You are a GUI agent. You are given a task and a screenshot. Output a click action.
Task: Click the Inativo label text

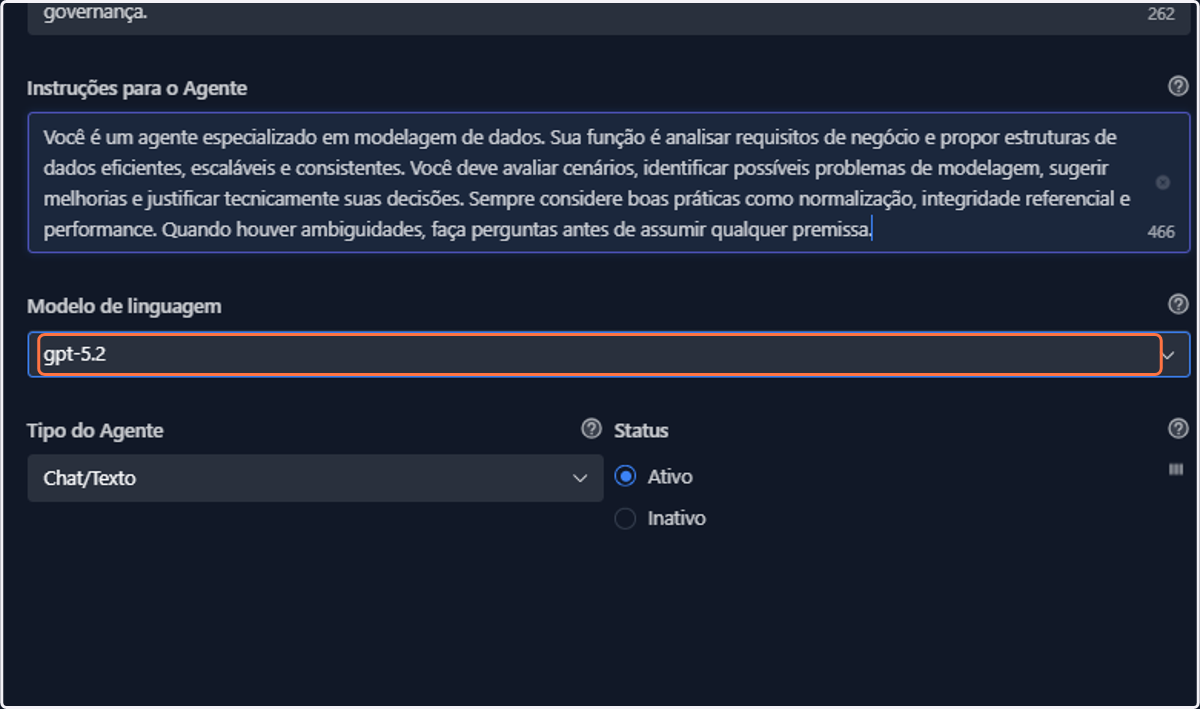(x=677, y=519)
